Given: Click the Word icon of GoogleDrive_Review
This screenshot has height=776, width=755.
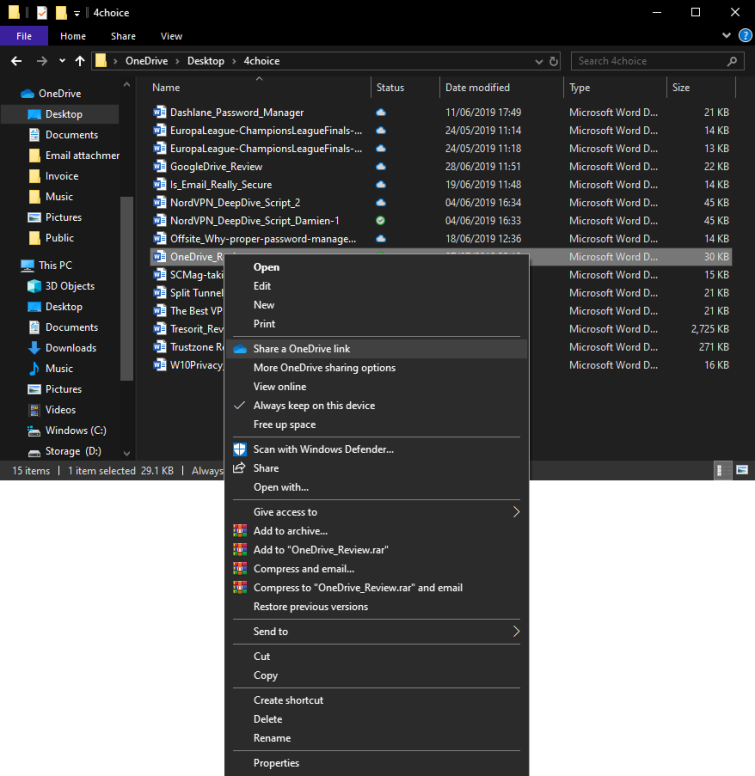Looking at the screenshot, I should tap(159, 166).
